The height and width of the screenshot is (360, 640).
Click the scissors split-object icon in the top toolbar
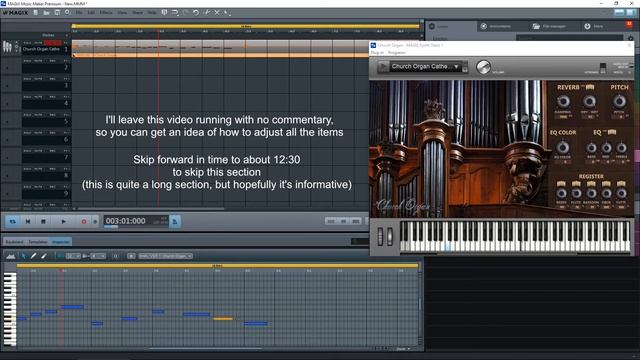[207, 13]
